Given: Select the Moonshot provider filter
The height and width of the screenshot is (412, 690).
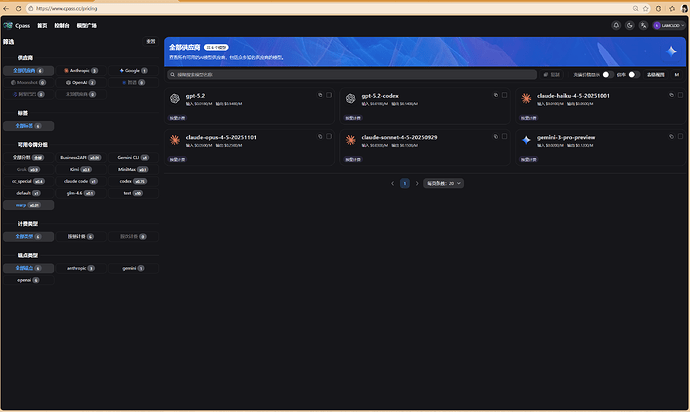Looking at the screenshot, I should point(29,82).
